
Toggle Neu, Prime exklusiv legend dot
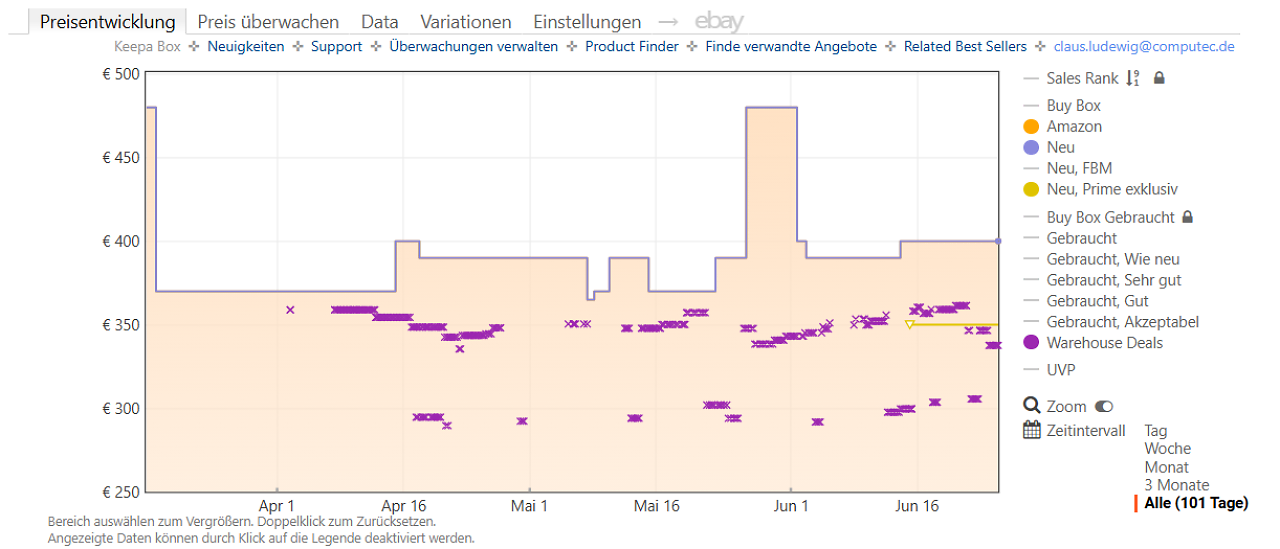1032,190
